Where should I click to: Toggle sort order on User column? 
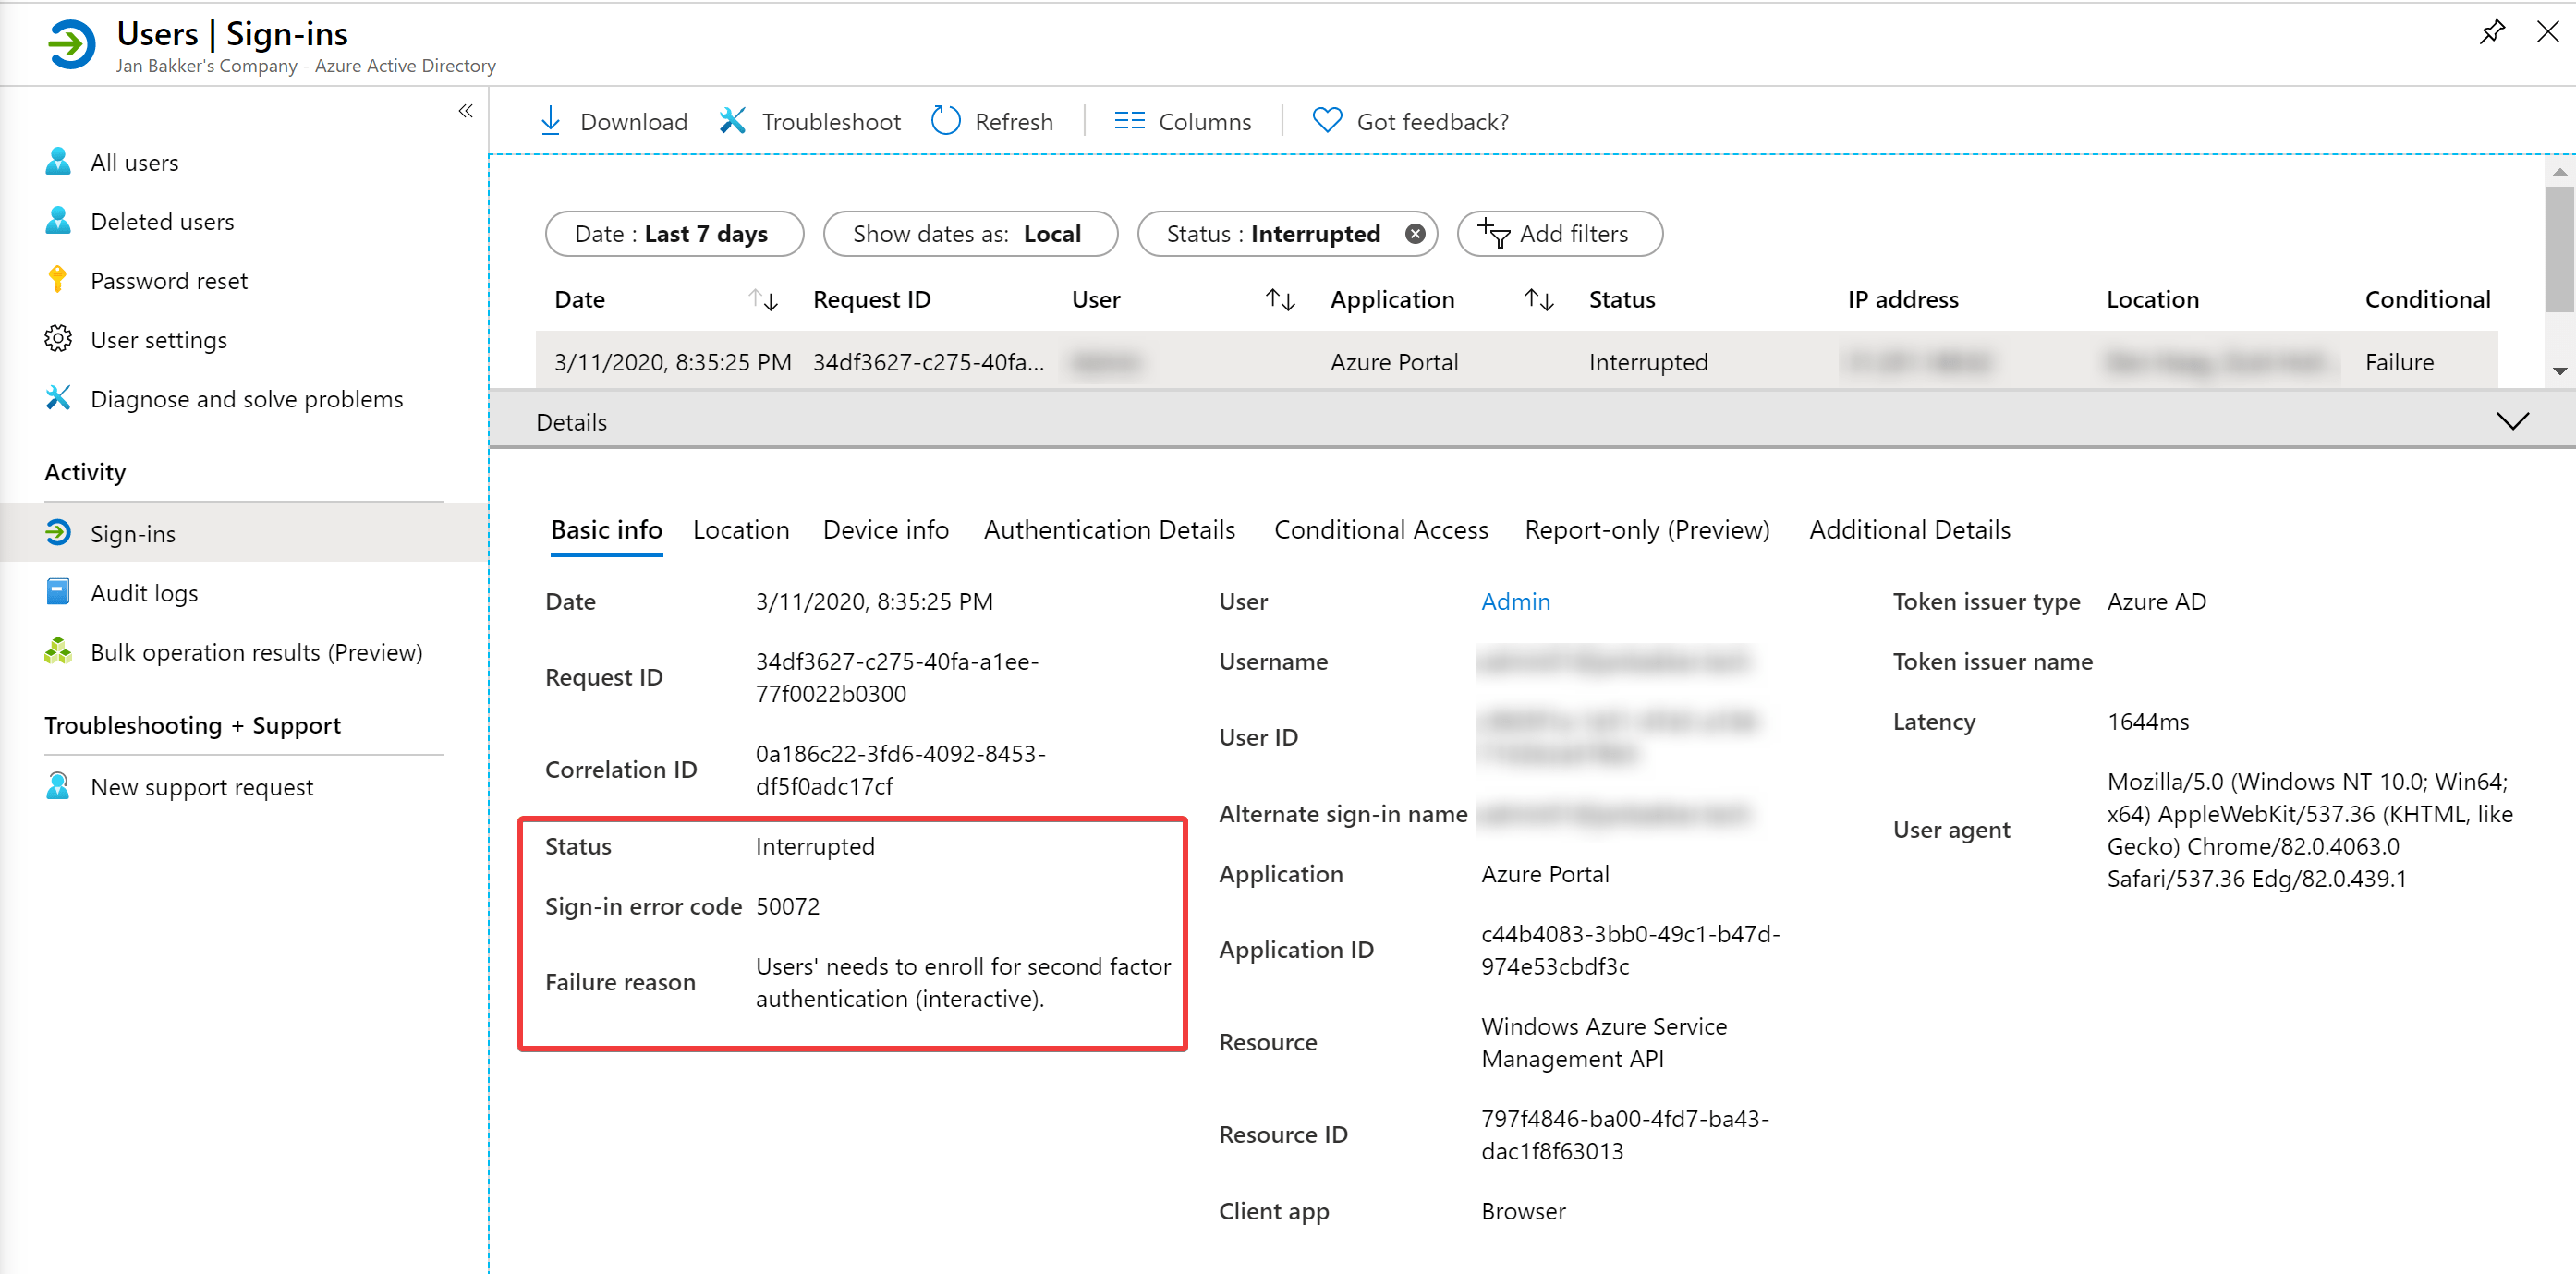pyautogui.click(x=1281, y=300)
